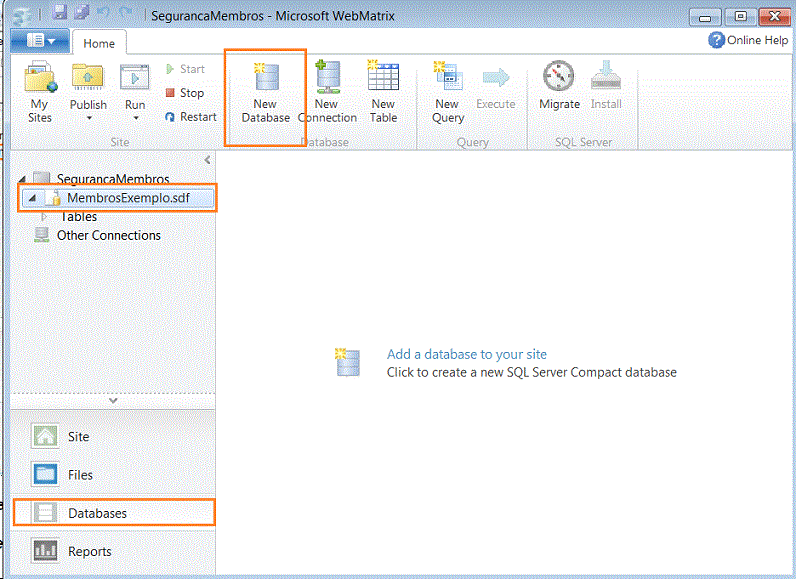
Task: Select the Tables tree item
Action: [78, 217]
